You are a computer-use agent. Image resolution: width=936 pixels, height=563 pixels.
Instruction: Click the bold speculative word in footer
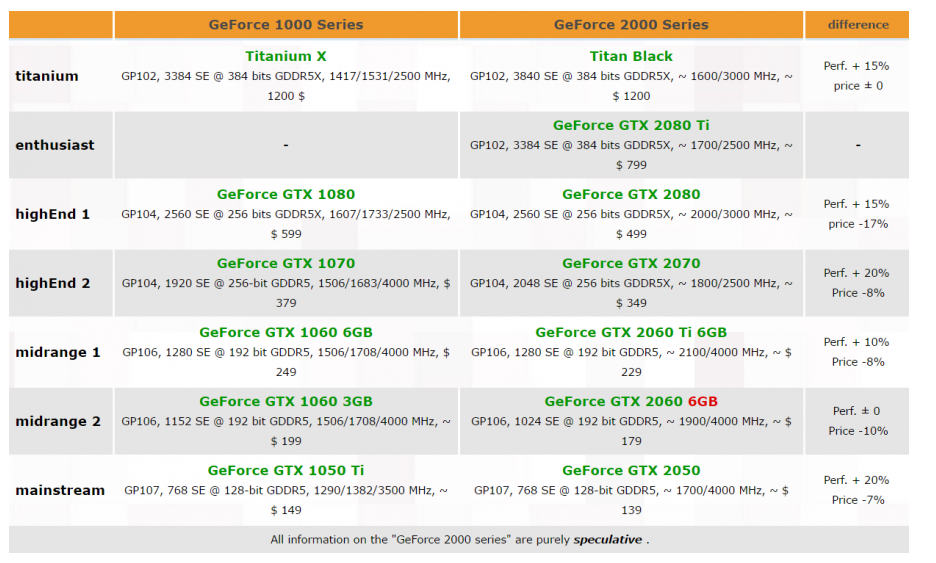point(607,540)
